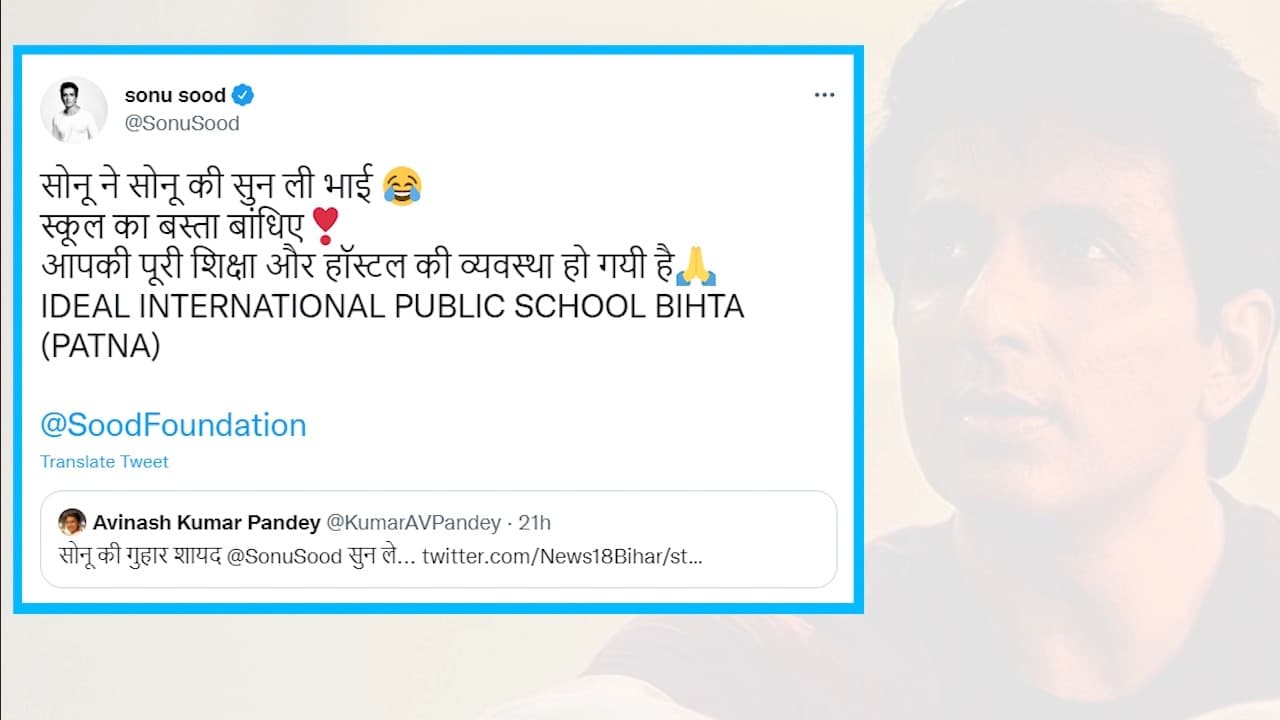Open the @KumarAVPandey handle in quoted tweet
Image resolution: width=1280 pixels, height=720 pixels.
[414, 522]
